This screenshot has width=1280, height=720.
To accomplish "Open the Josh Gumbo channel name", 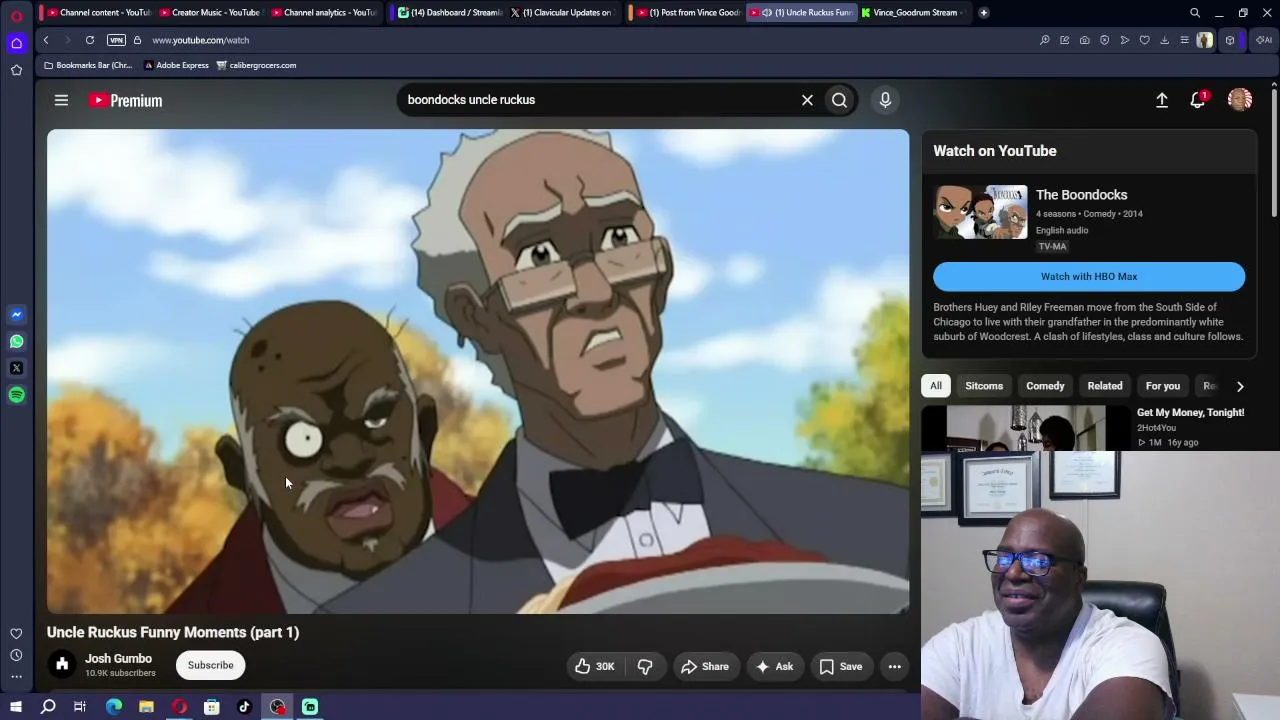I will pos(118,659).
